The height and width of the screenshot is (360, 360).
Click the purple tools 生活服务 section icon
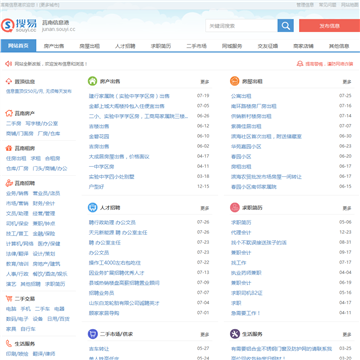pyautogui.click(x=235, y=334)
